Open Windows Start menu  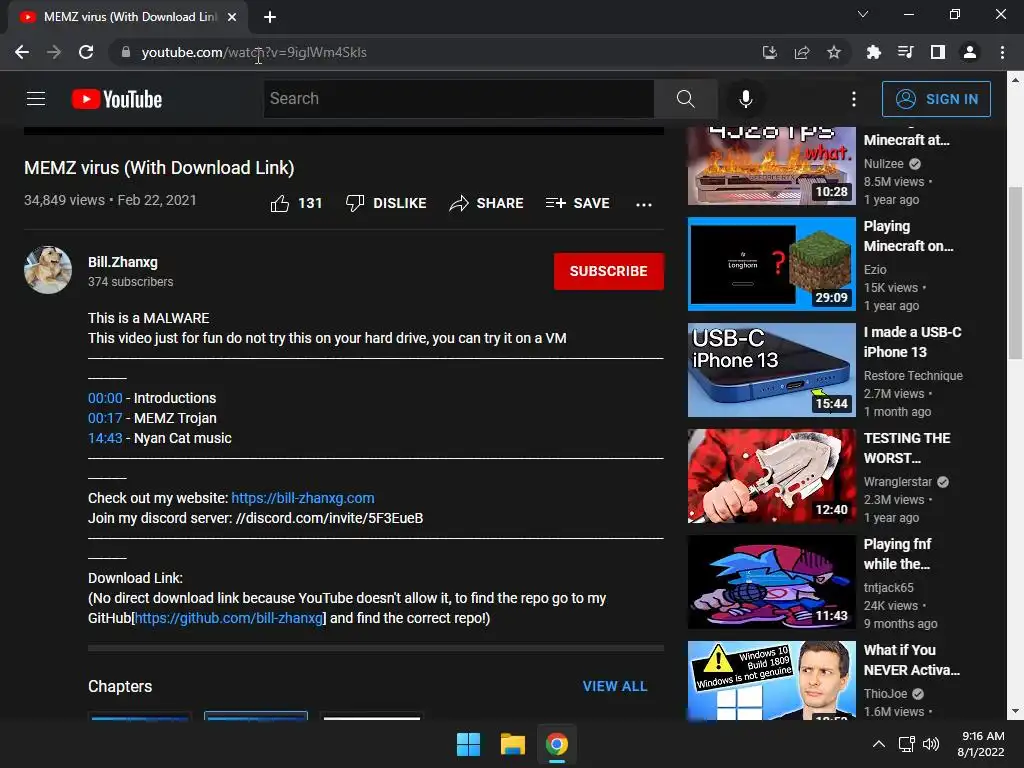[468, 744]
